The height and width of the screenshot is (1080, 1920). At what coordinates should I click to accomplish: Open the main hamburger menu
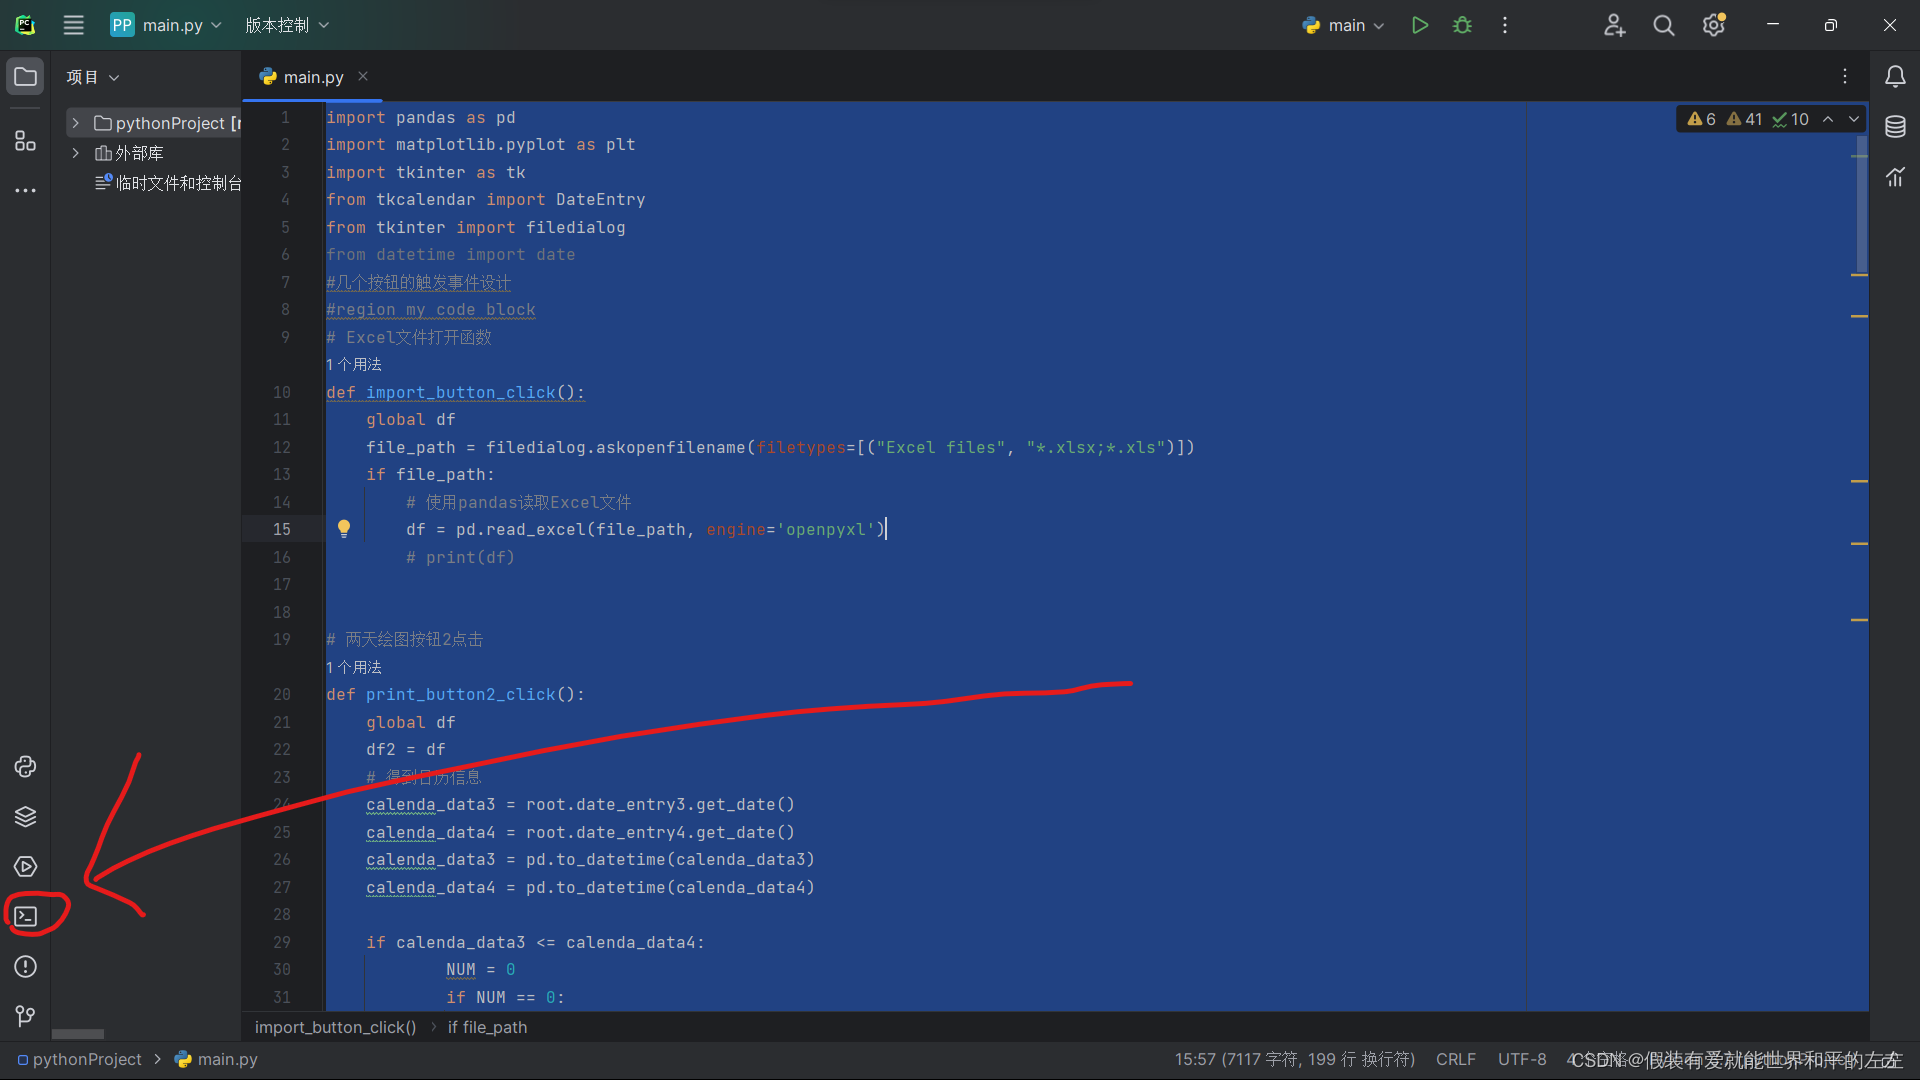coord(73,25)
